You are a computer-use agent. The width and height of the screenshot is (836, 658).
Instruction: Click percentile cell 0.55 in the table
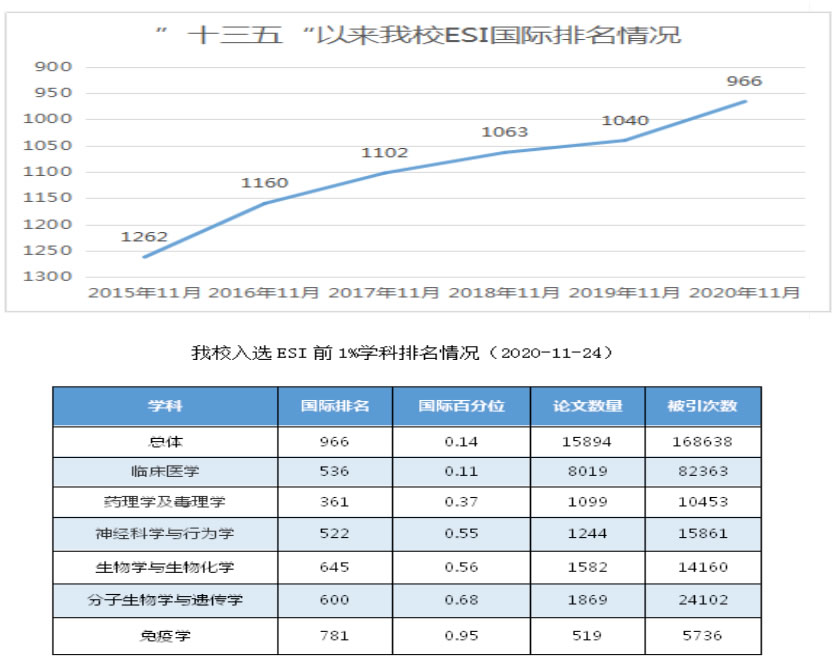(x=461, y=534)
